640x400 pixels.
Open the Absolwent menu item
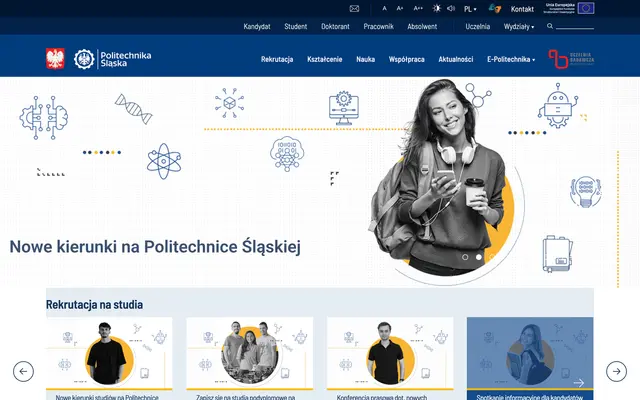click(422, 27)
